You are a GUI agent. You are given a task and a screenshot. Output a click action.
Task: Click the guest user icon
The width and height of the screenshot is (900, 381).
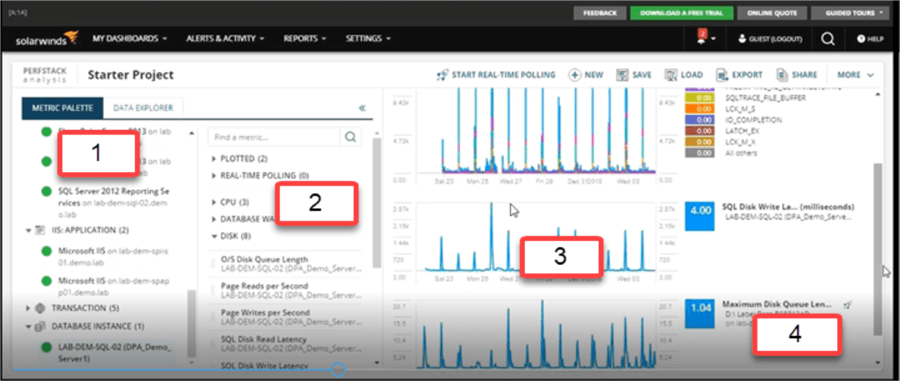point(742,39)
